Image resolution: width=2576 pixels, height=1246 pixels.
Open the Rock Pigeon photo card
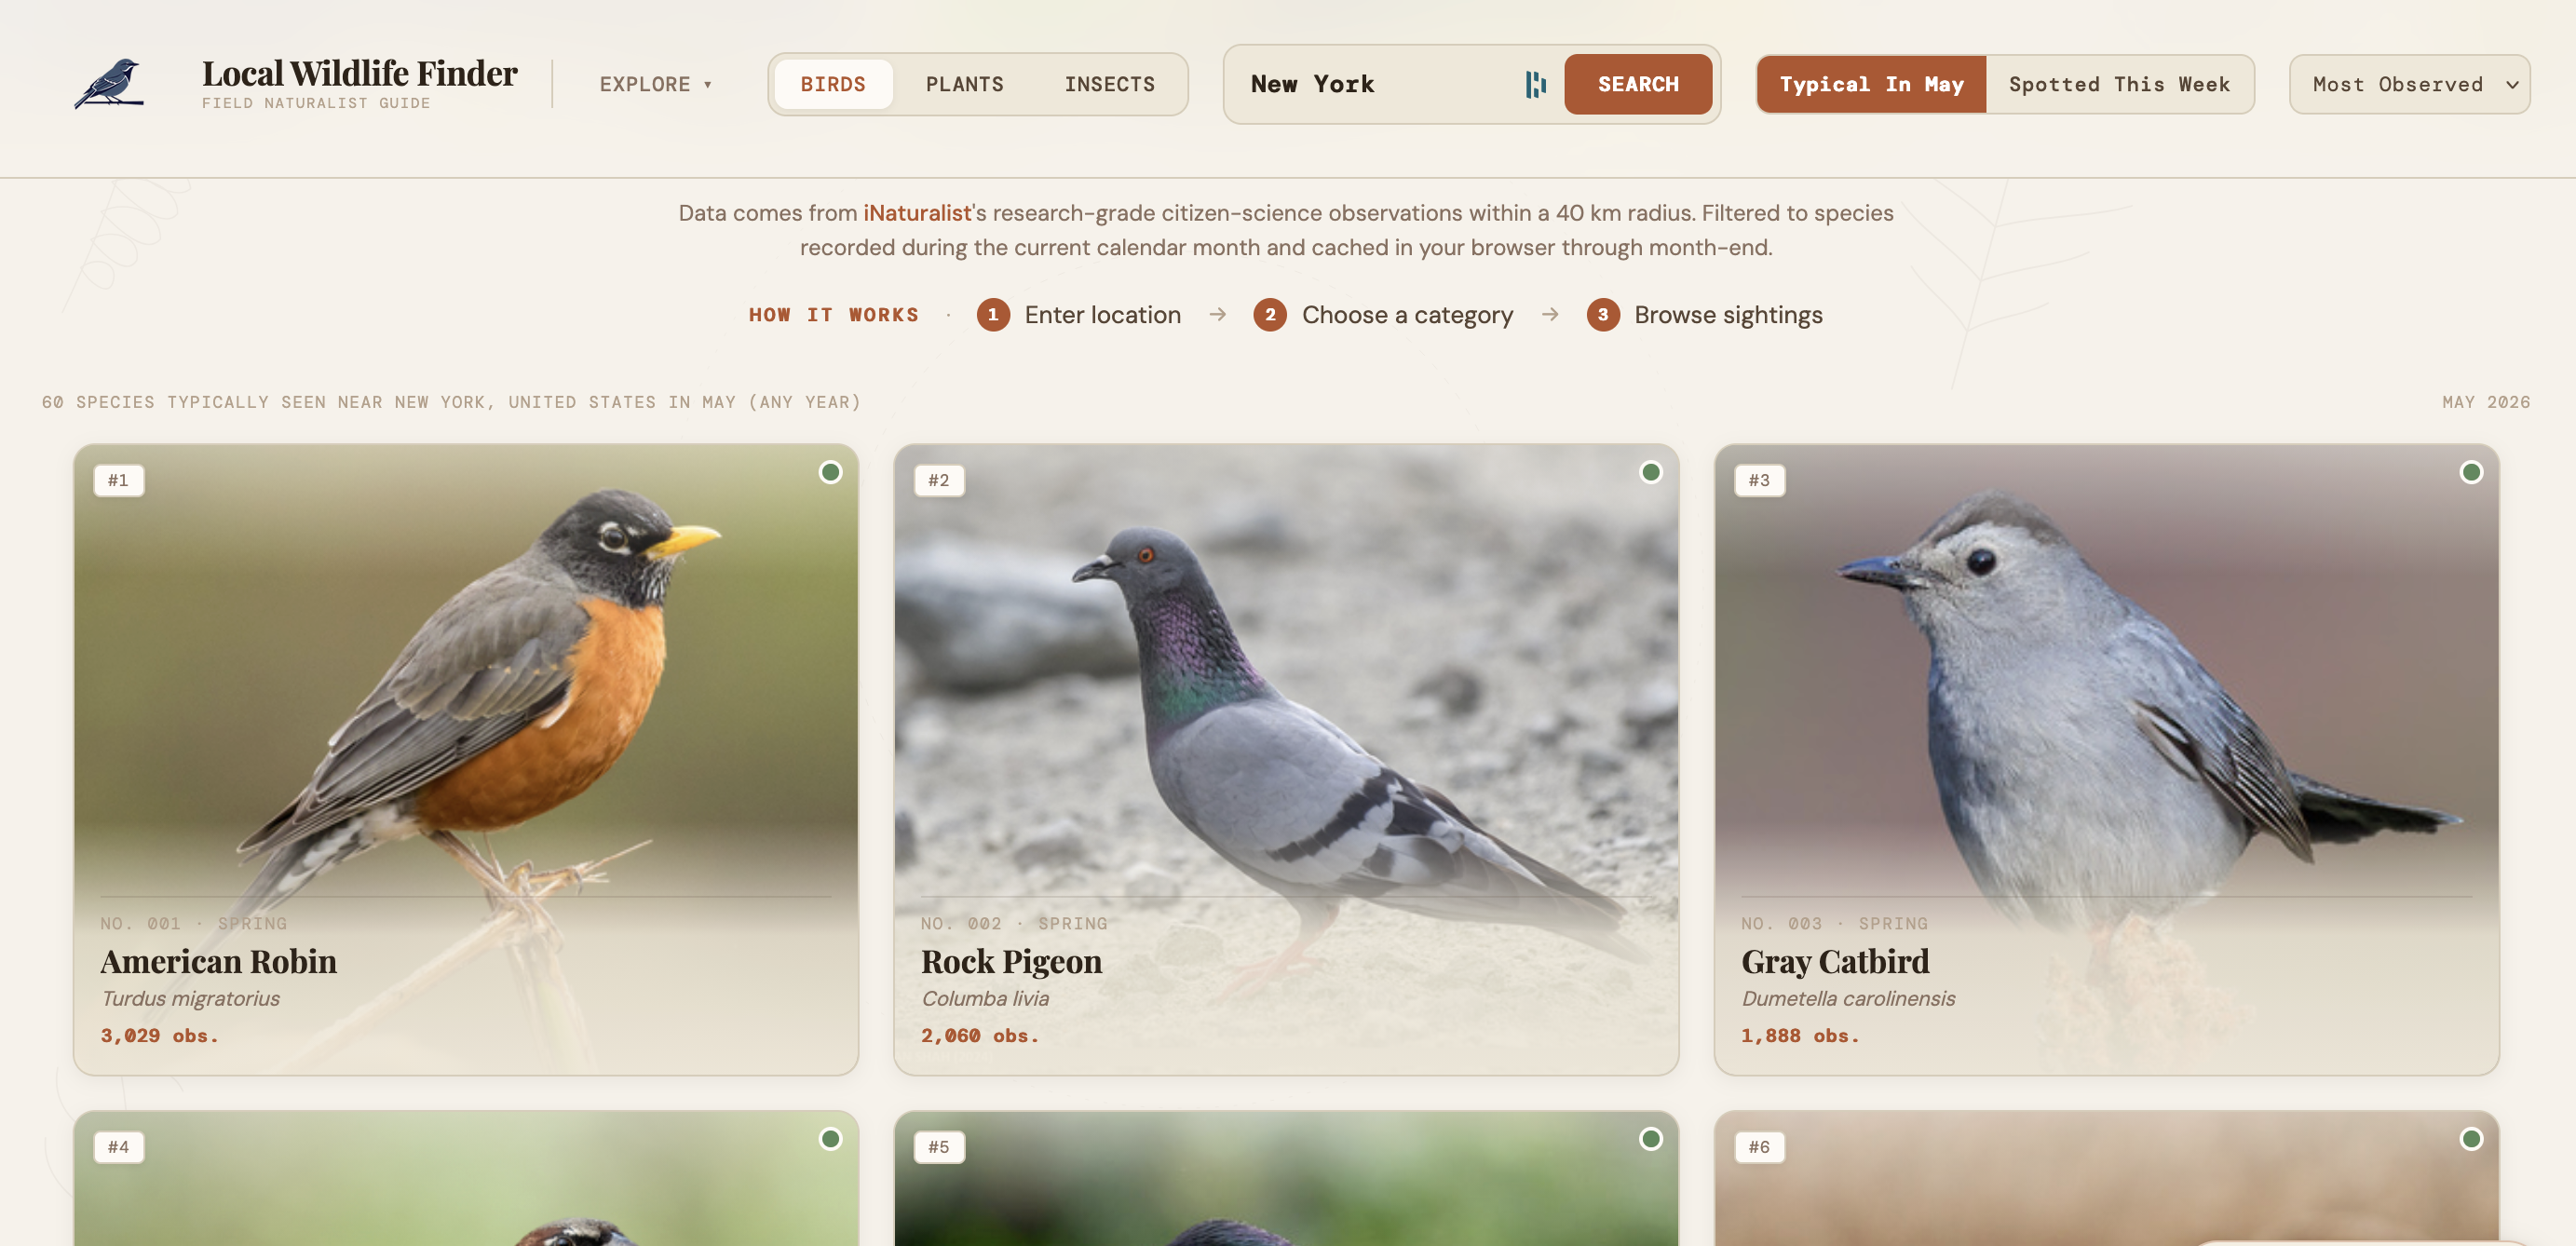tap(1285, 760)
